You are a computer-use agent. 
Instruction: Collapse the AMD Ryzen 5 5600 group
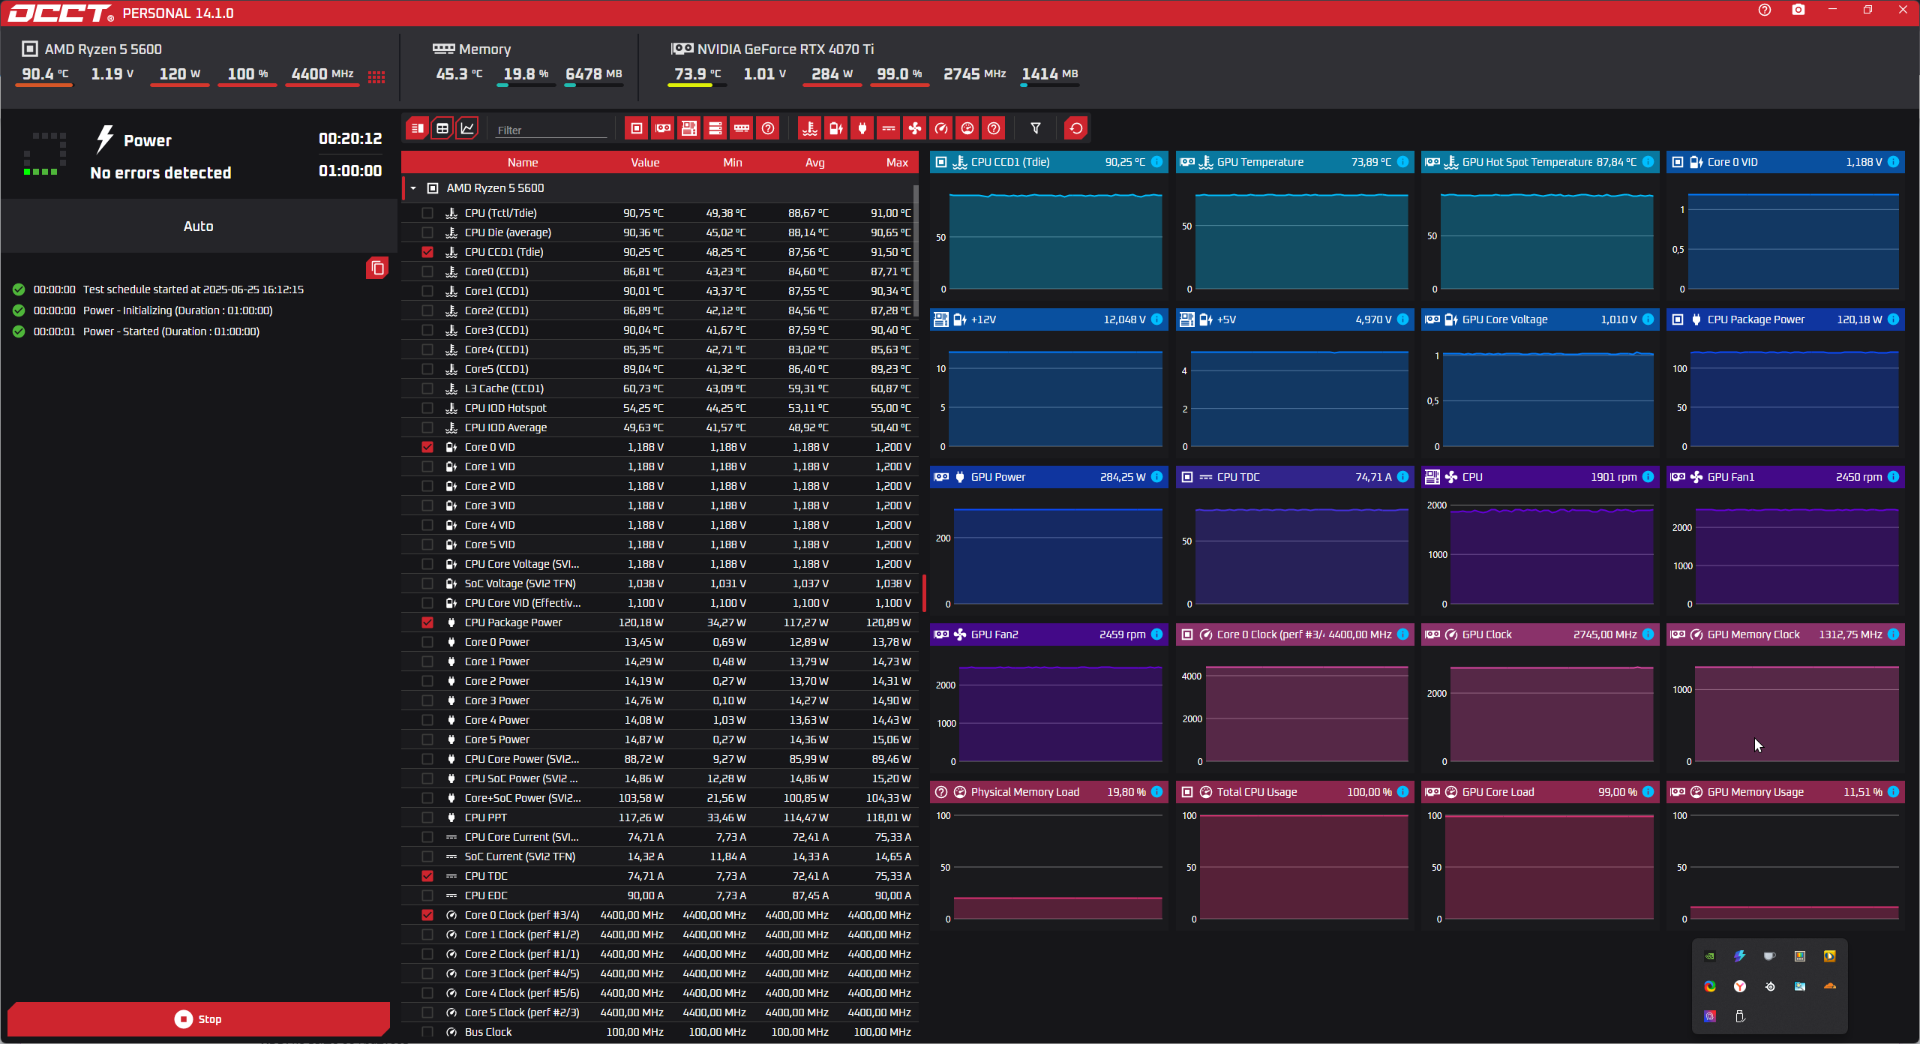coord(413,188)
